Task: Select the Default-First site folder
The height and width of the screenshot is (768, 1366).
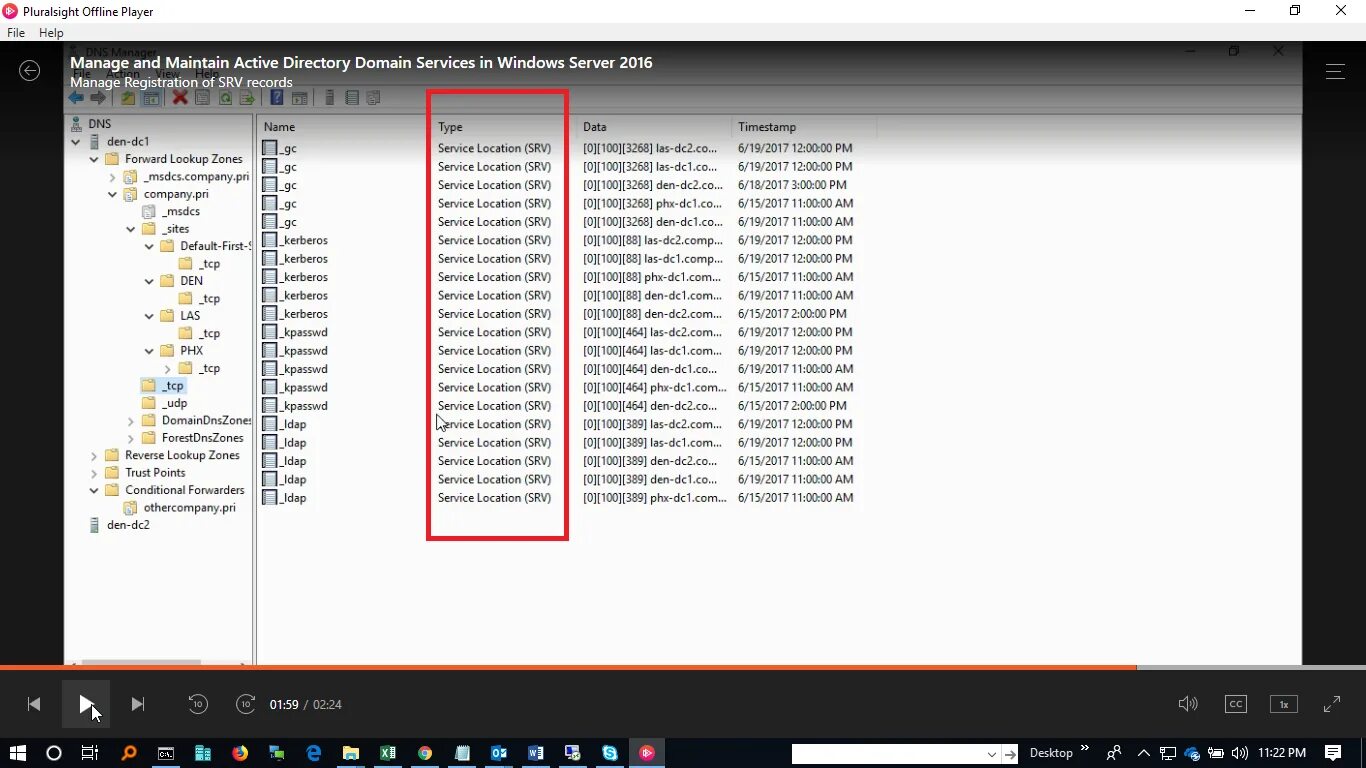Action: pos(215,246)
